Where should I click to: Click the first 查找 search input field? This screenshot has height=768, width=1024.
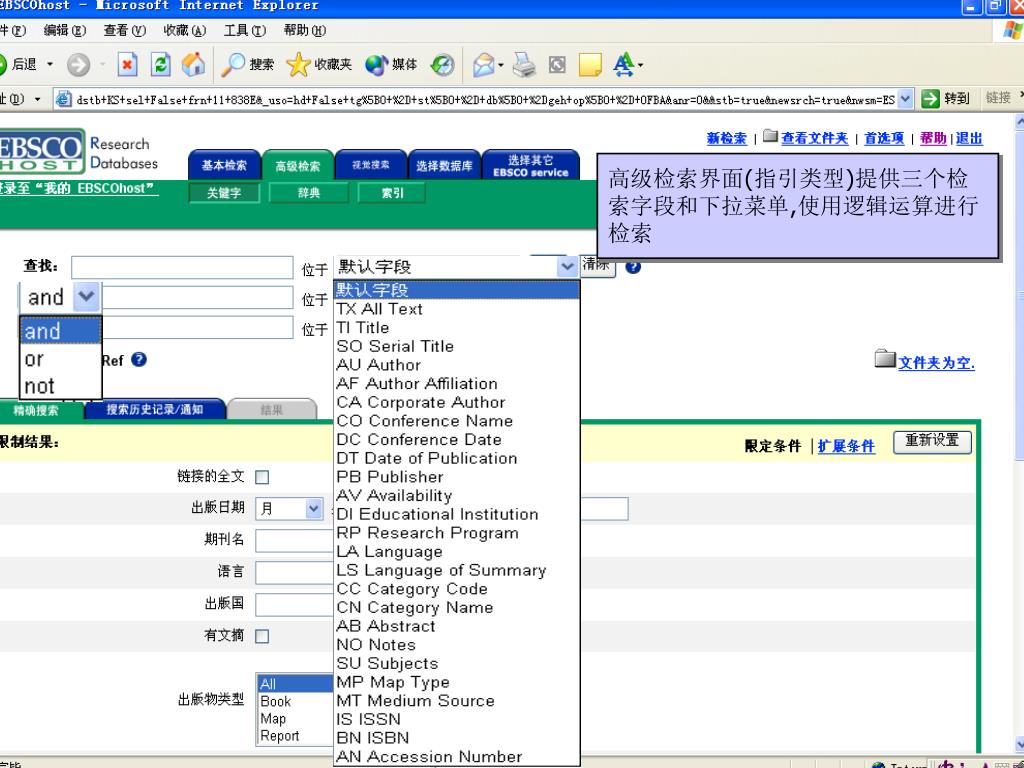(182, 267)
